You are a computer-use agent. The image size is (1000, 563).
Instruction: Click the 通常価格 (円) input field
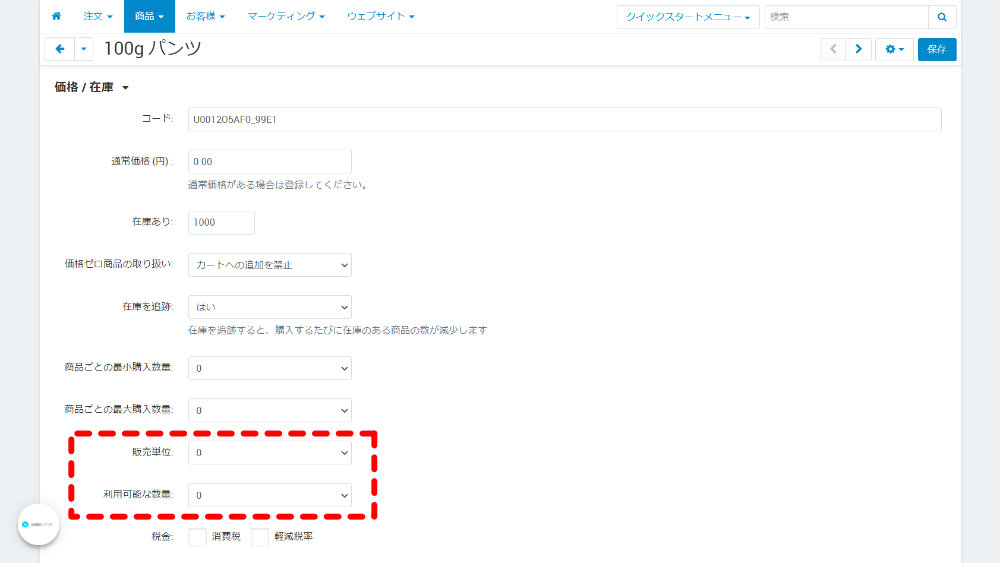(x=270, y=161)
